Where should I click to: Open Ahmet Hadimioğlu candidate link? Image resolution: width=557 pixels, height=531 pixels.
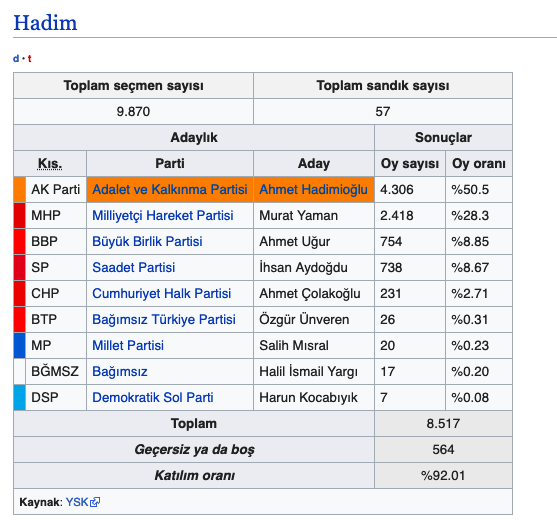coord(313,189)
